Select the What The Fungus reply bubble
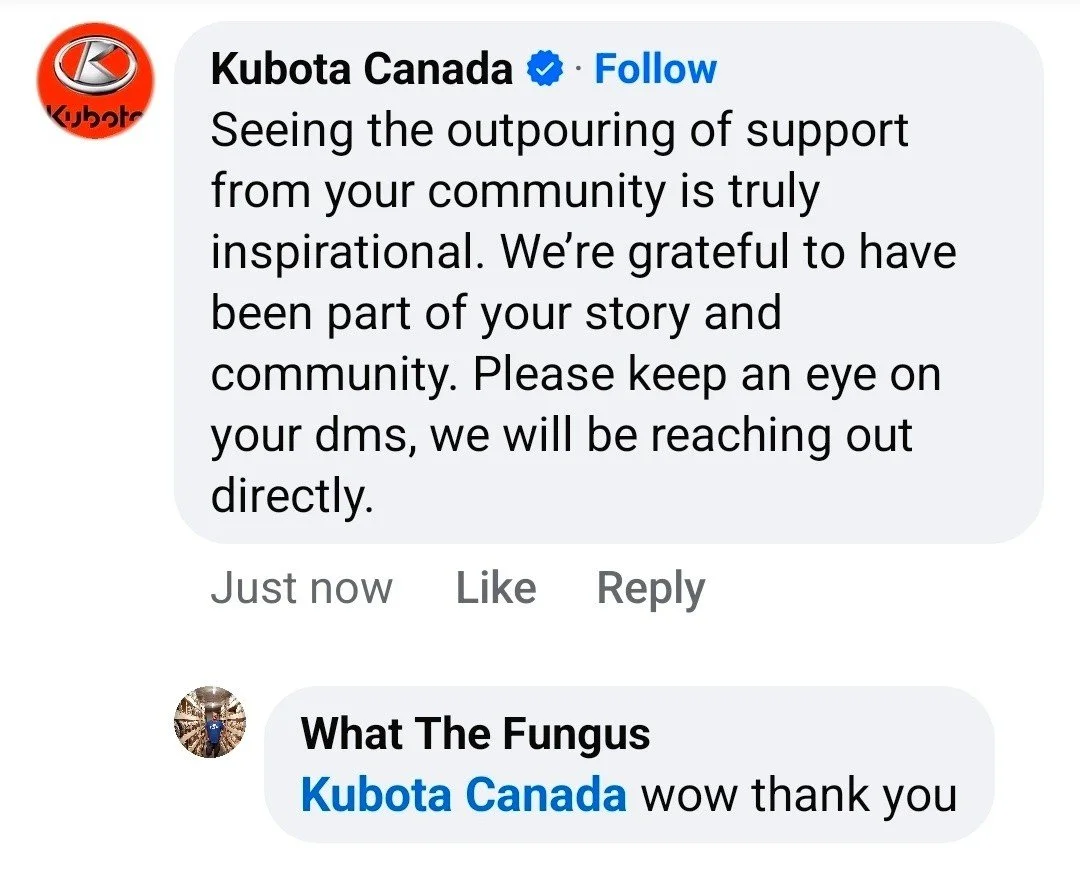Screen dimensions: 1080x869 (630, 764)
